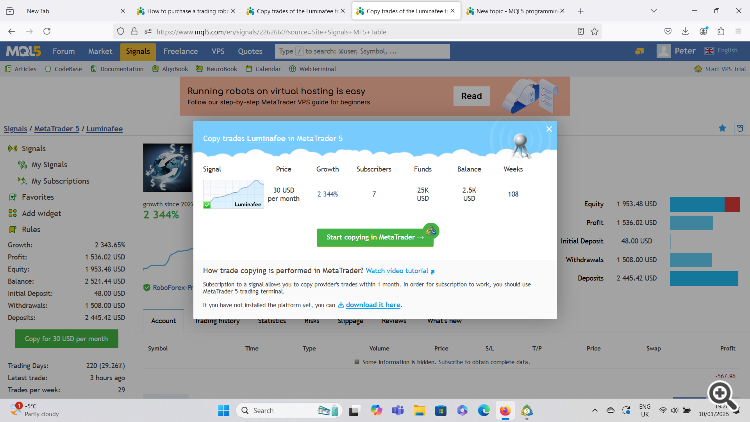750x422 pixels.
Task: Open Signals breadcrumb link
Action: (x=15, y=129)
